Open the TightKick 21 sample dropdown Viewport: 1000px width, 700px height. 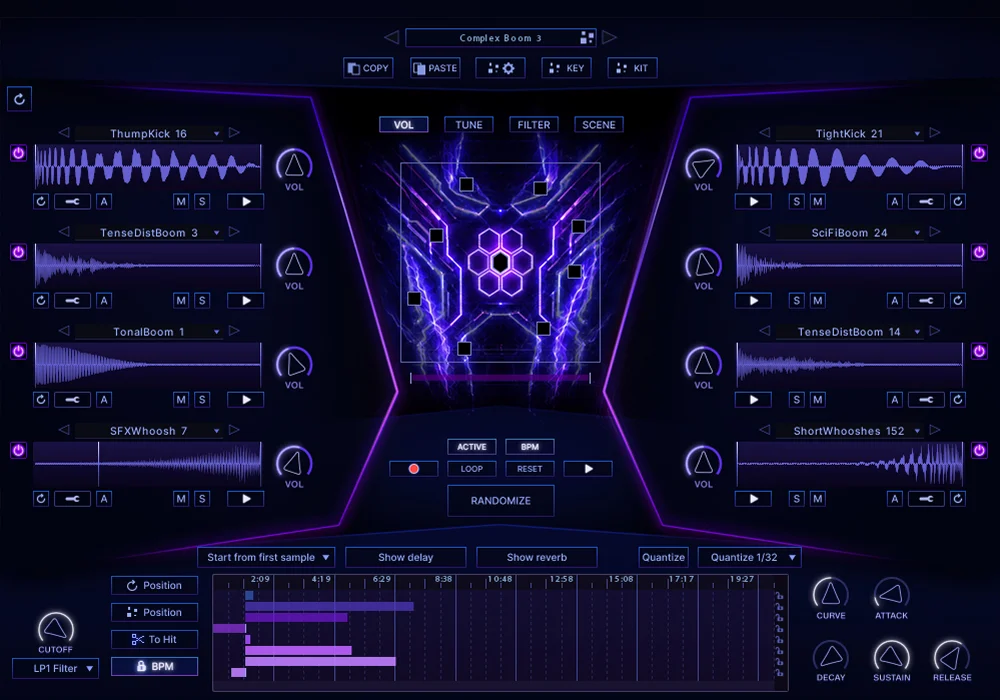point(917,134)
